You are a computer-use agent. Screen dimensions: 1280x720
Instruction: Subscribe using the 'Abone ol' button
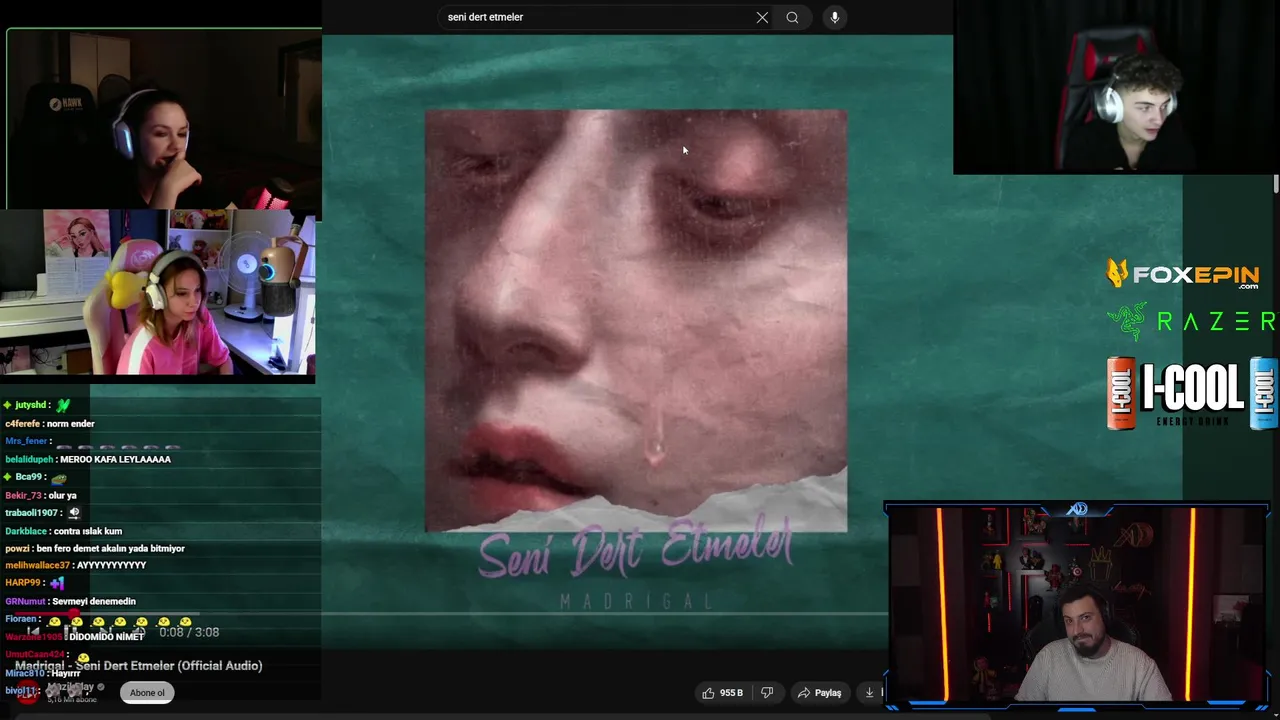tap(147, 692)
